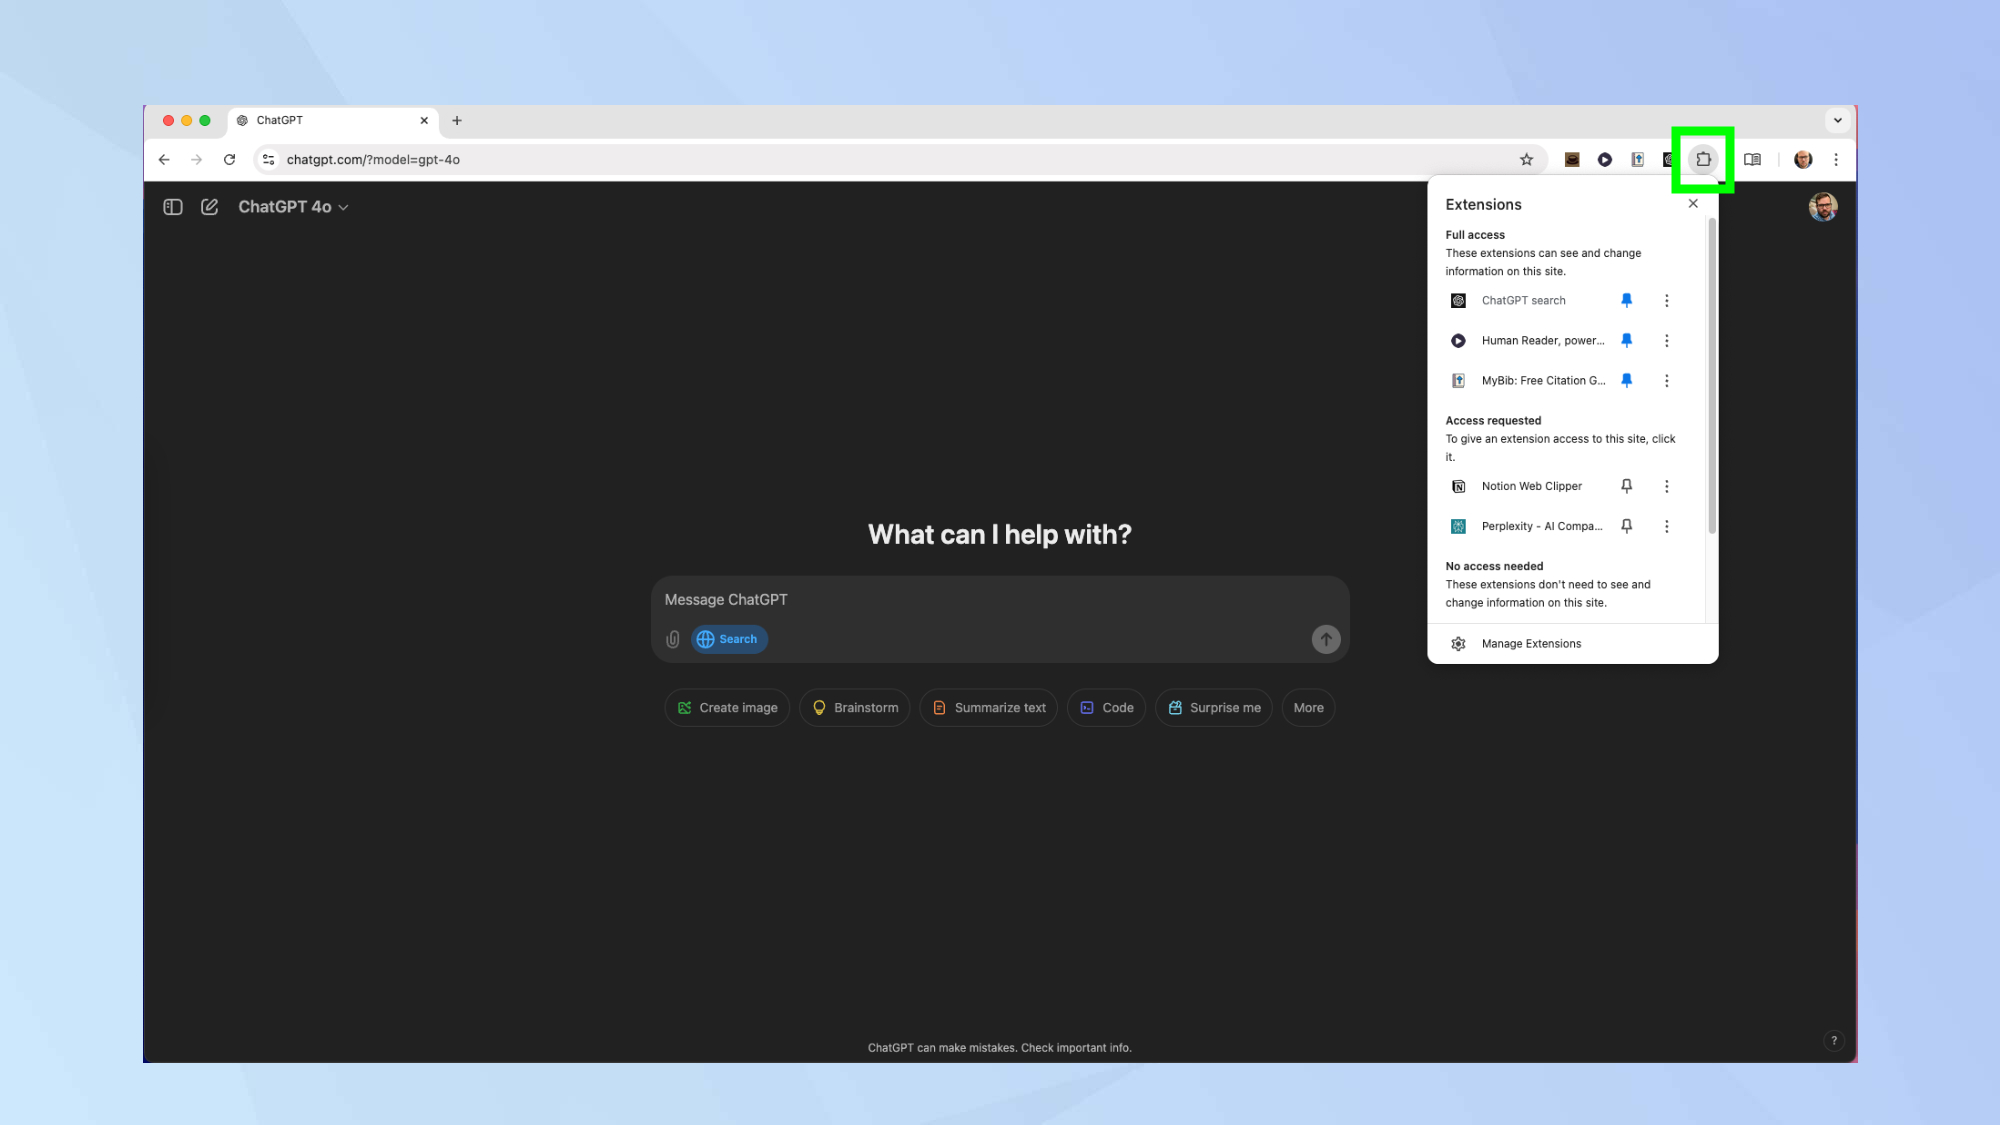Click the Message ChatGPT input field
2000x1125 pixels.
coord(1000,599)
